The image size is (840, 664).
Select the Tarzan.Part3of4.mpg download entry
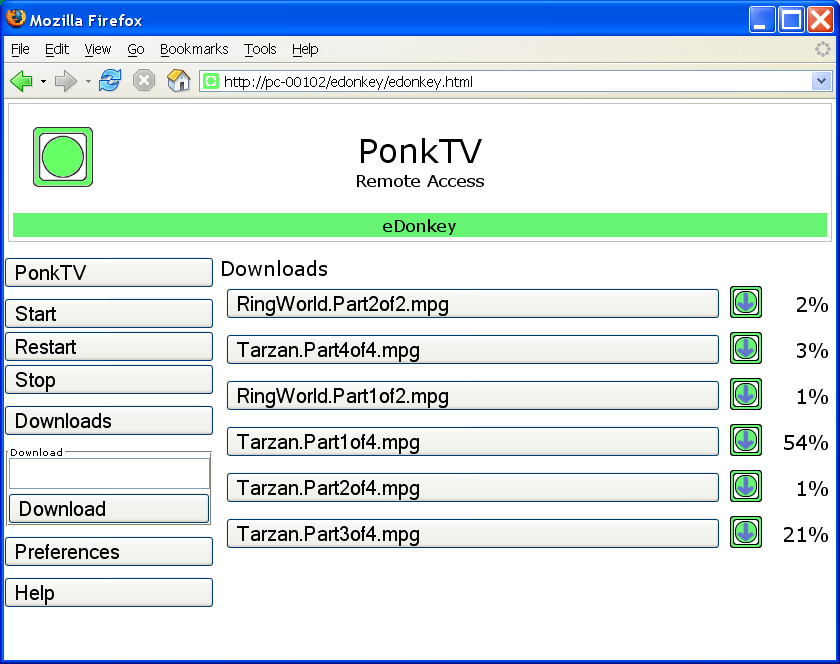(472, 534)
